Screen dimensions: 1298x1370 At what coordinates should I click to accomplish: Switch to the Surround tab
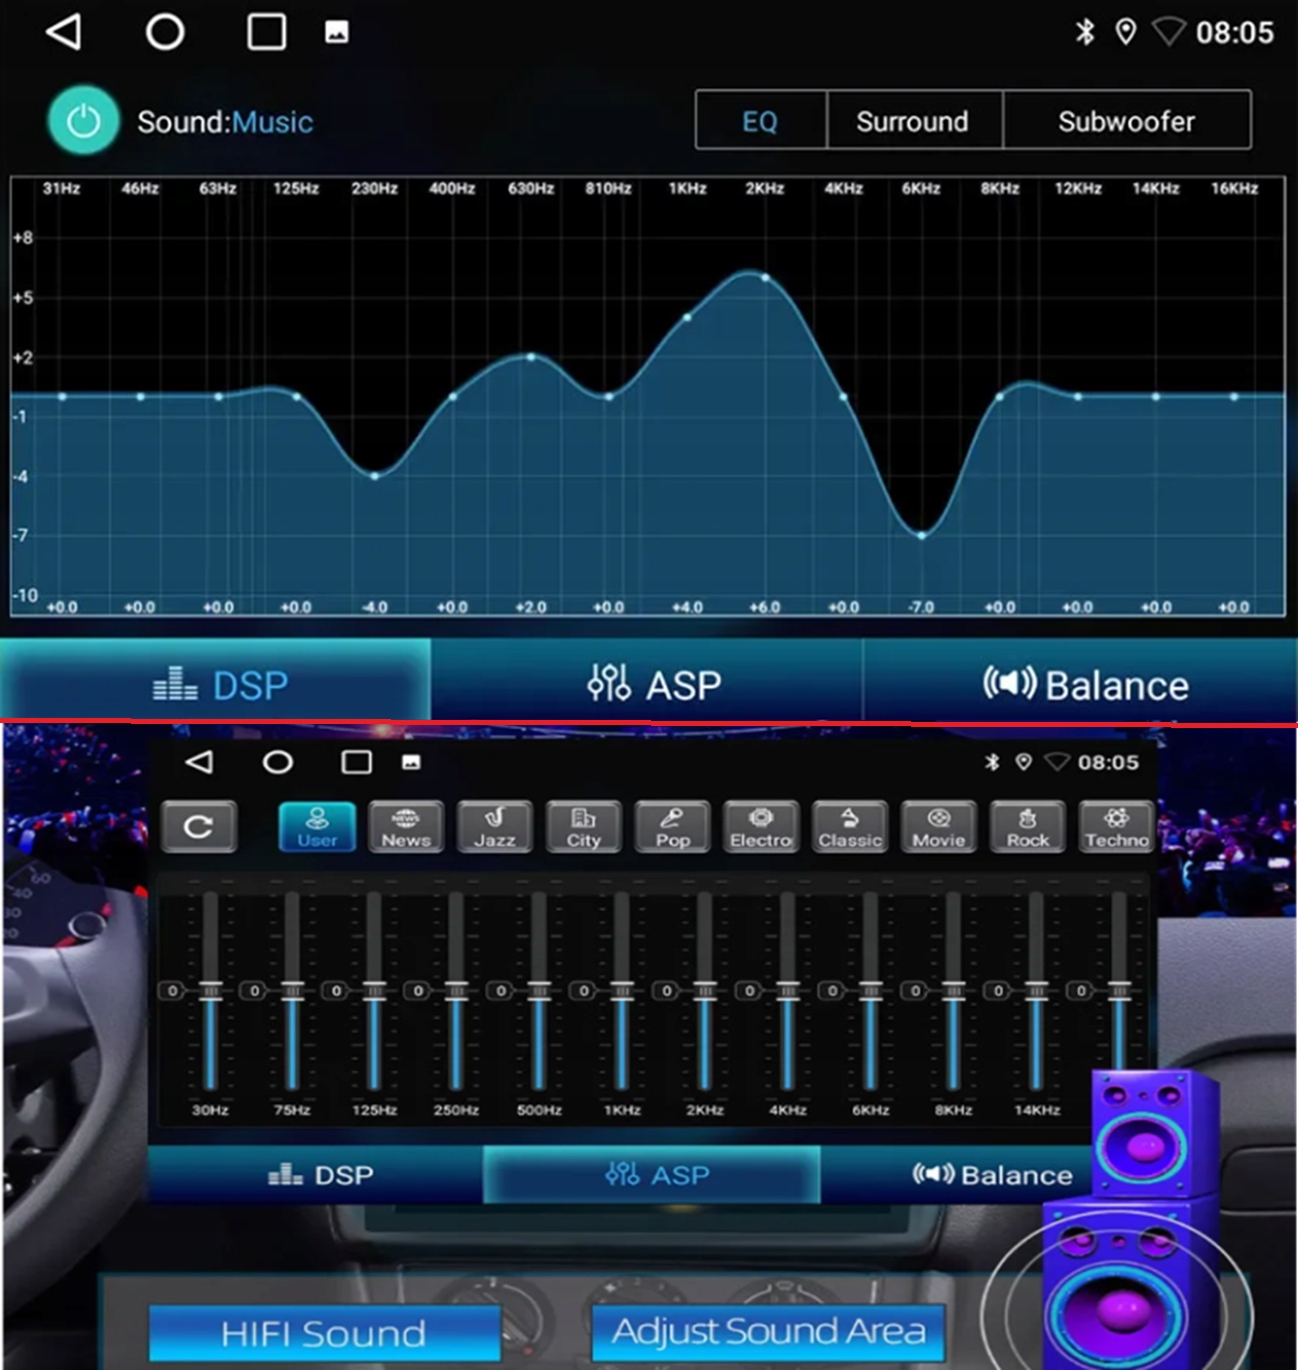coord(911,121)
